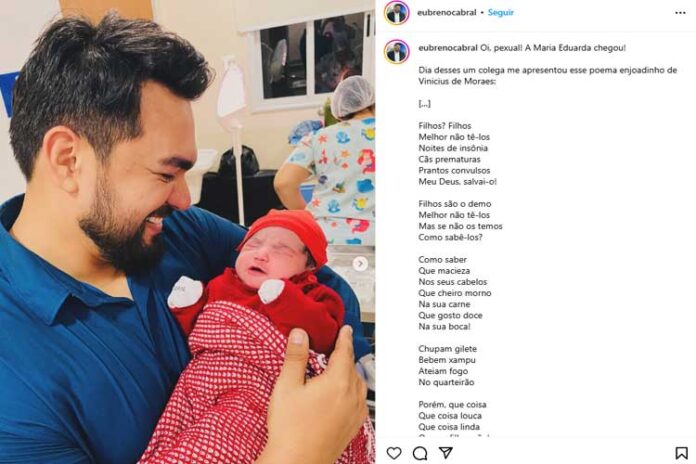Advance to the next photo with the carousel arrow
Viewport: 696px width, 464px height.
coord(360,264)
